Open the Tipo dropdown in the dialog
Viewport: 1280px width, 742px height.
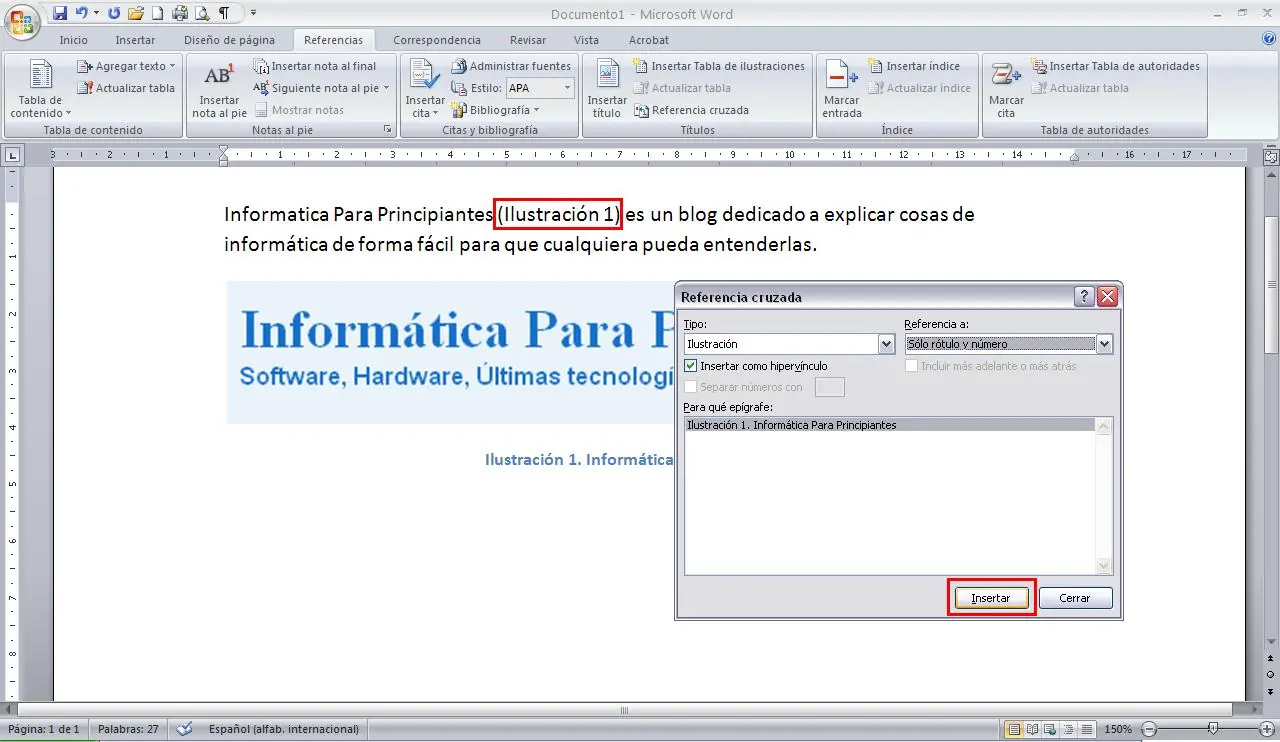tap(886, 344)
